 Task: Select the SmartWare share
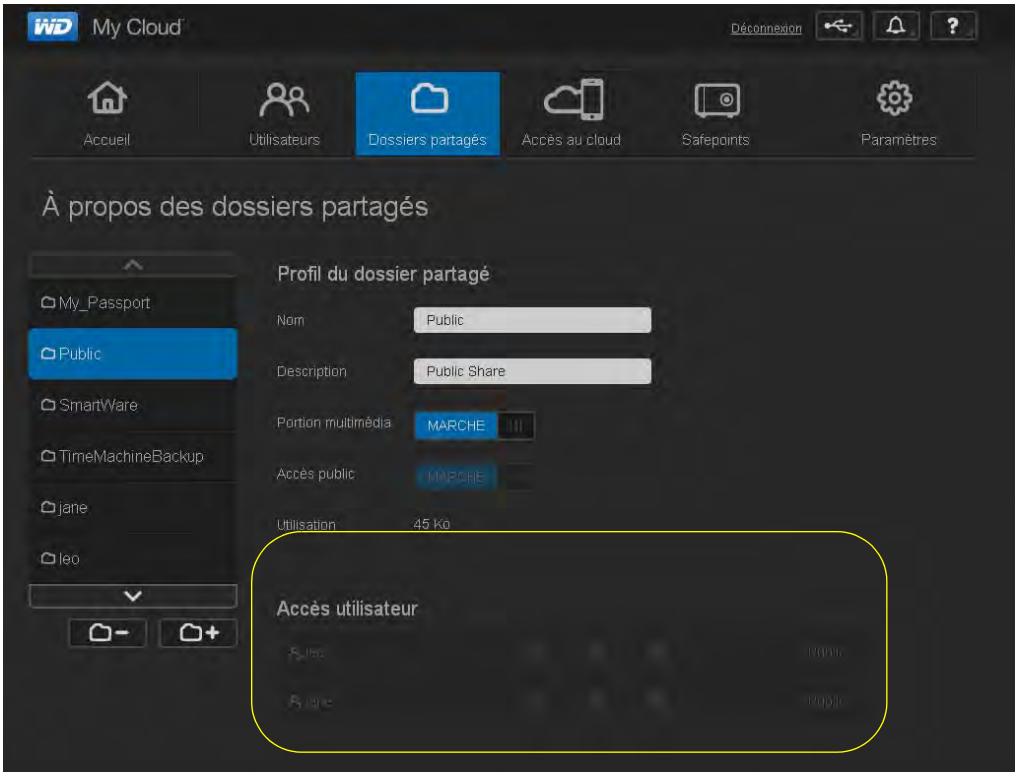coord(133,405)
